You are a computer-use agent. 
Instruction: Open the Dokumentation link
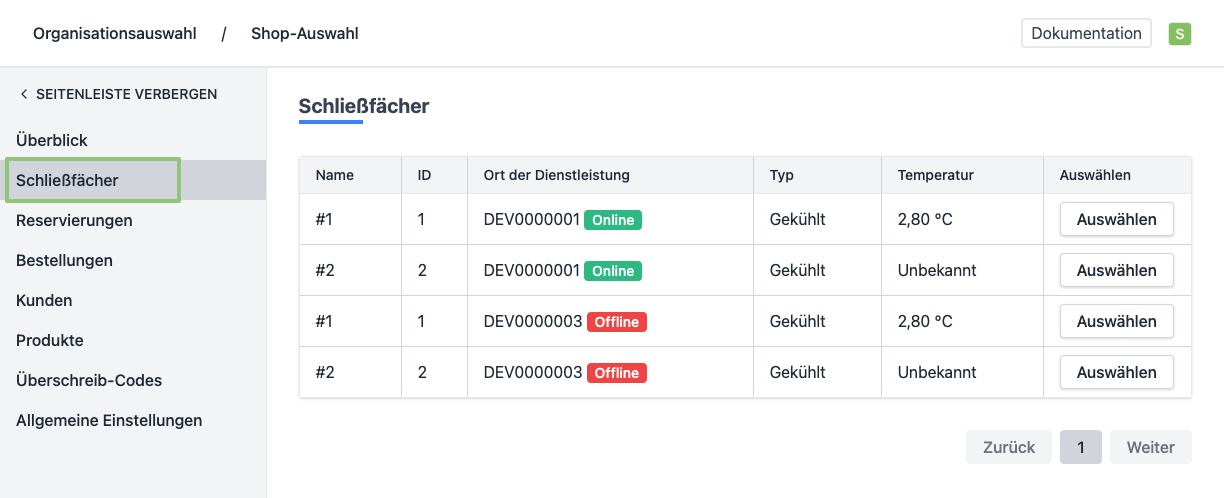1086,34
